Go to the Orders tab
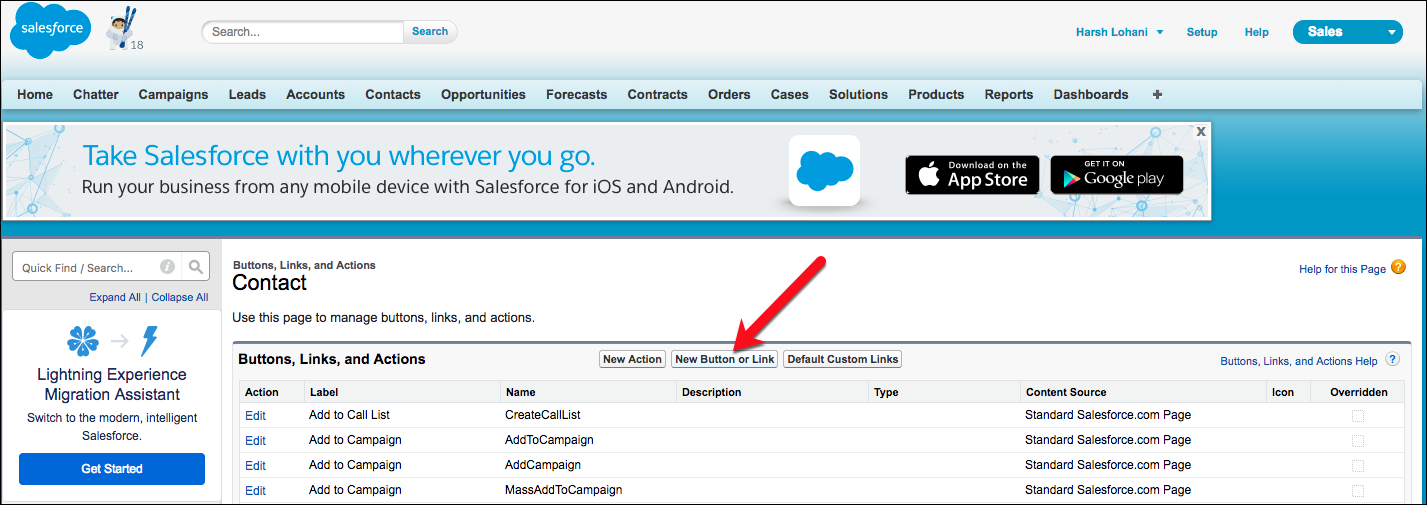Image resolution: width=1427 pixels, height=505 pixels. [x=729, y=94]
